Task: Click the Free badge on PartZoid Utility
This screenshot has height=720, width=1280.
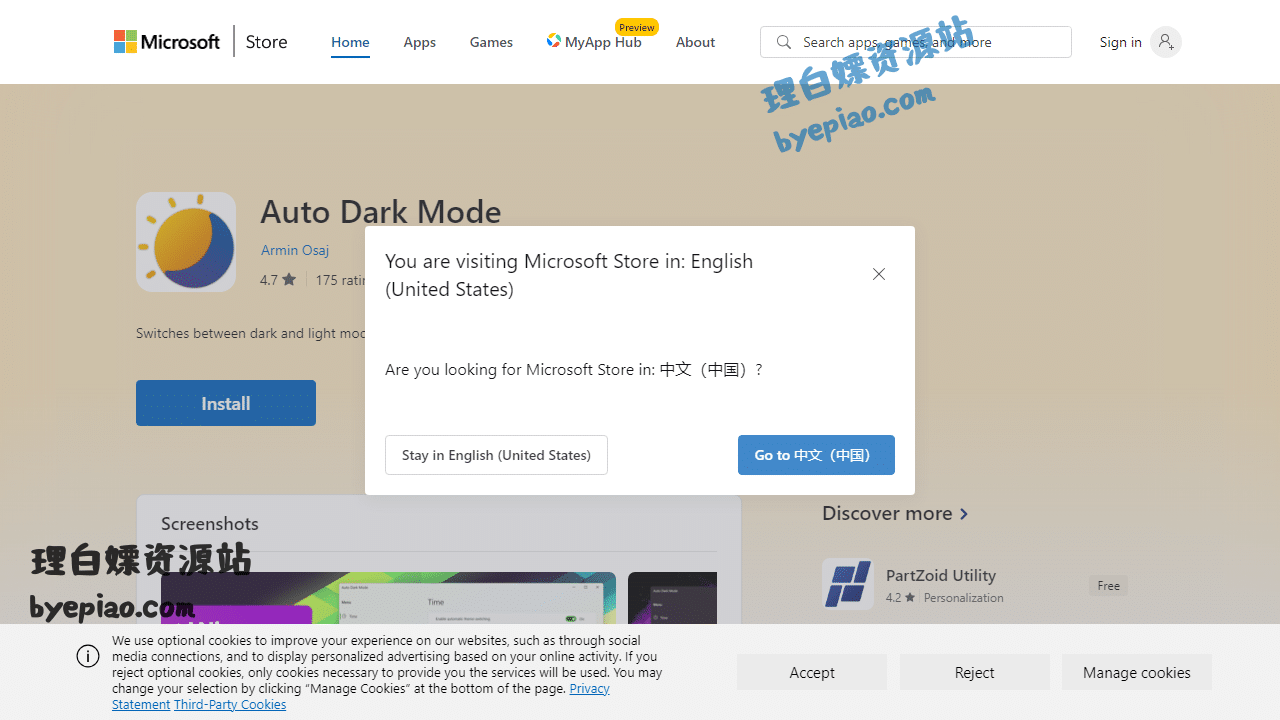Action: point(1108,586)
